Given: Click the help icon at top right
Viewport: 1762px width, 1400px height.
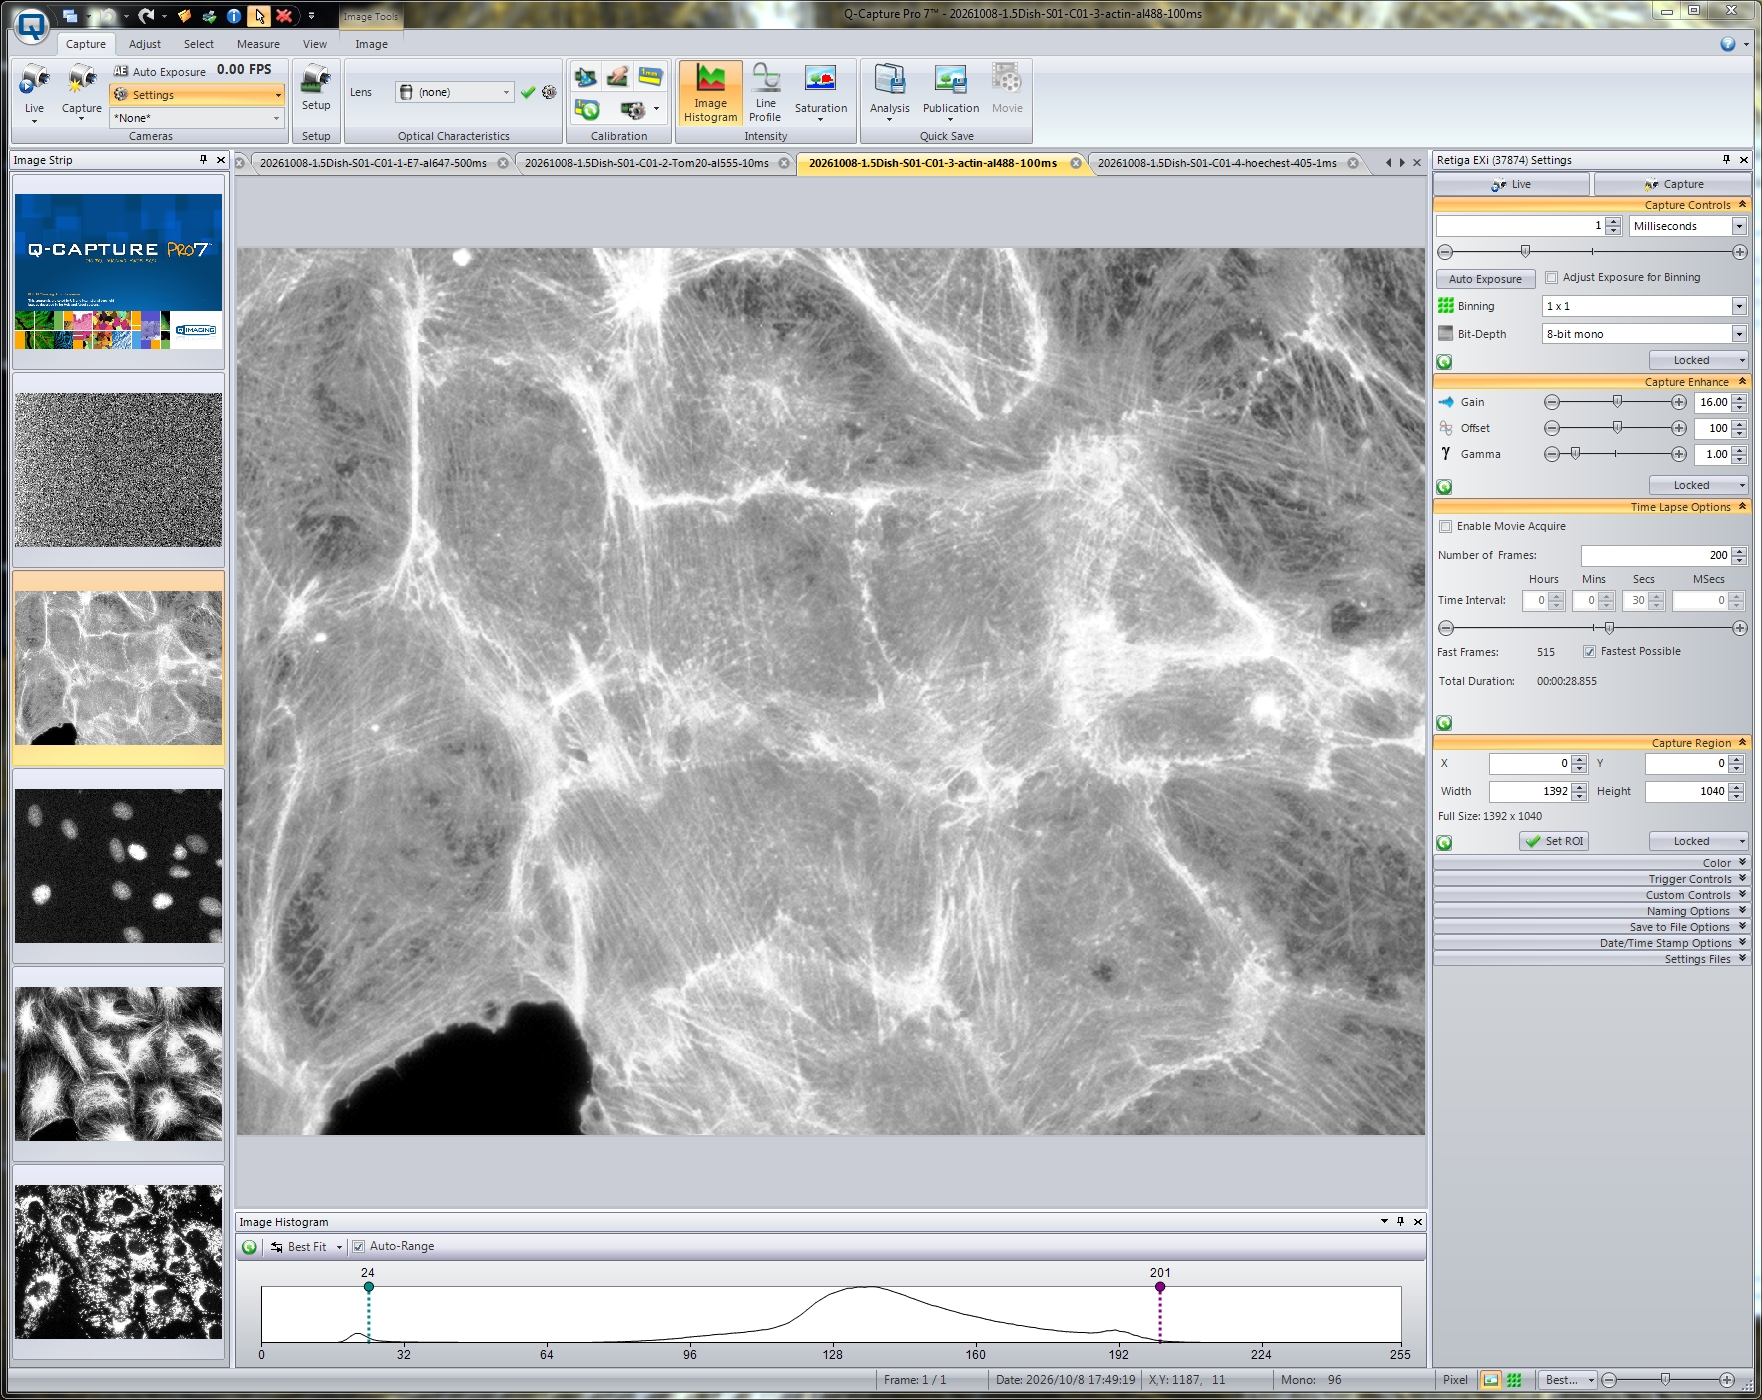Looking at the screenshot, I should [1727, 44].
